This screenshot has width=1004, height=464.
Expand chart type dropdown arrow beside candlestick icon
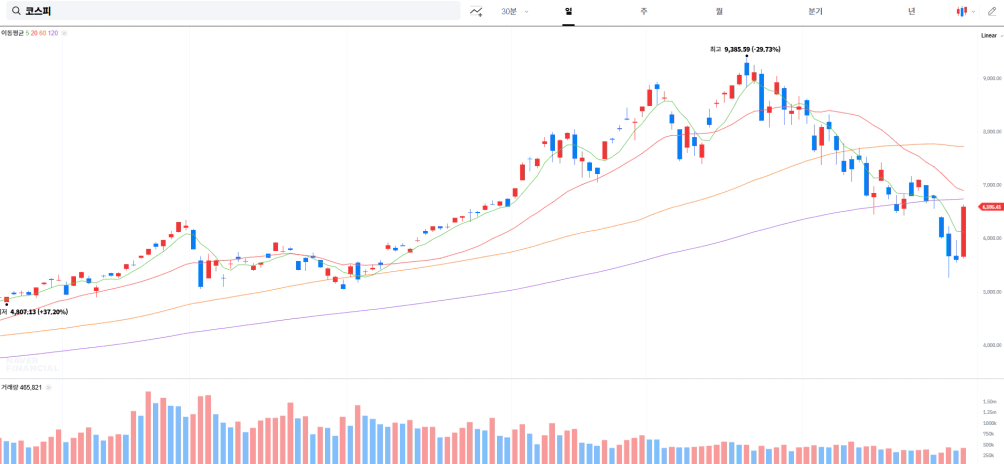(x=973, y=11)
